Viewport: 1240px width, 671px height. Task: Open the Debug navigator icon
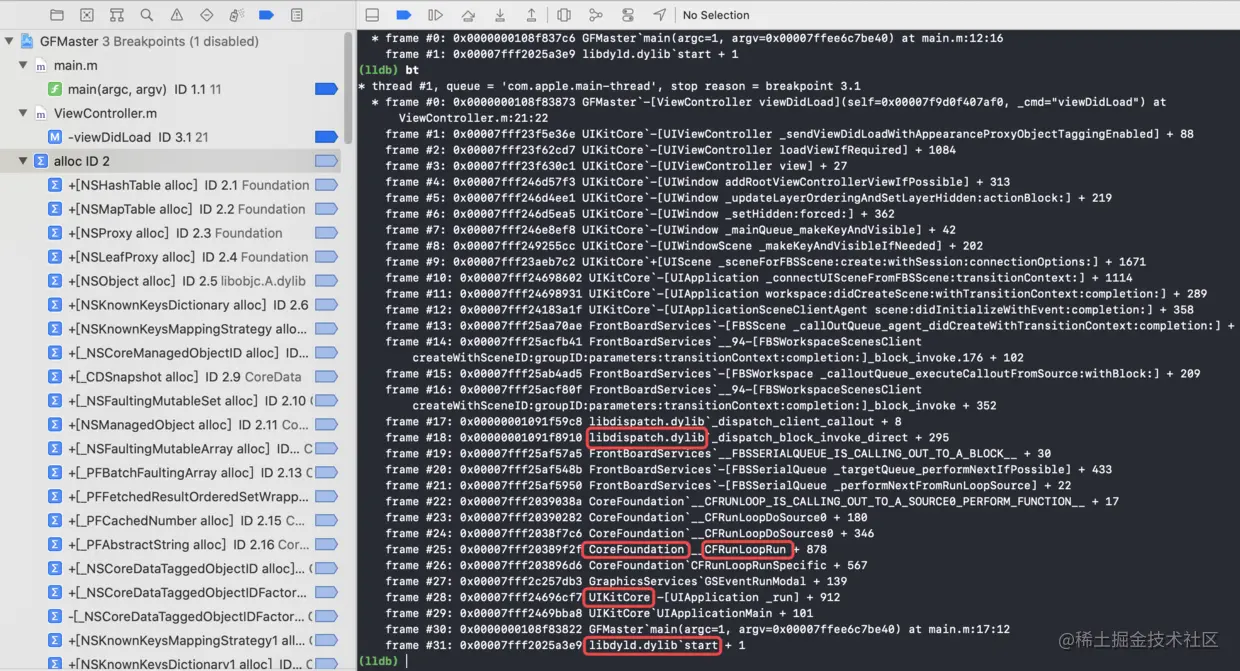tap(237, 15)
